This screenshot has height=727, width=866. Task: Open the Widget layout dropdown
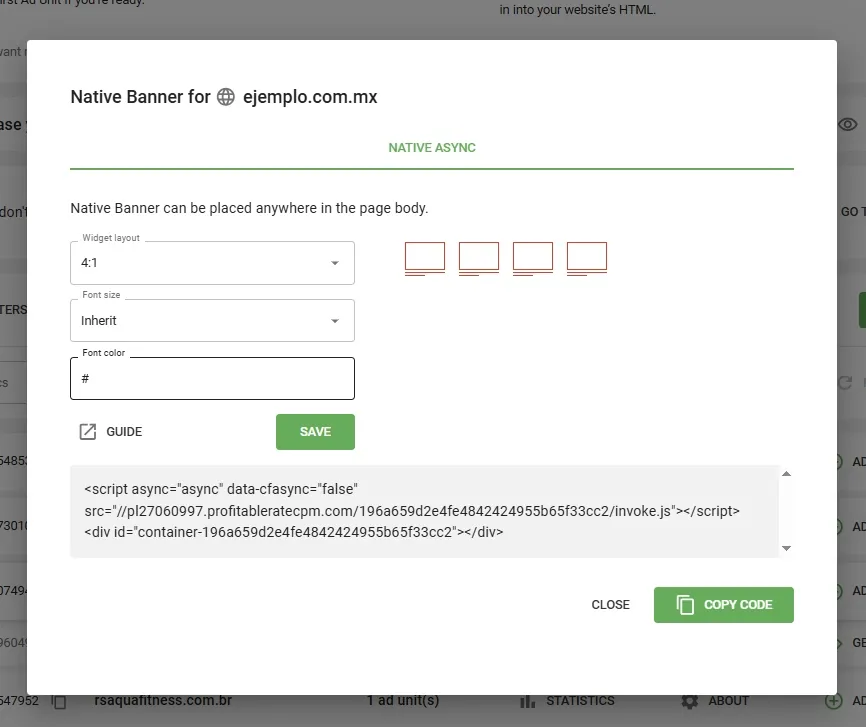click(212, 263)
